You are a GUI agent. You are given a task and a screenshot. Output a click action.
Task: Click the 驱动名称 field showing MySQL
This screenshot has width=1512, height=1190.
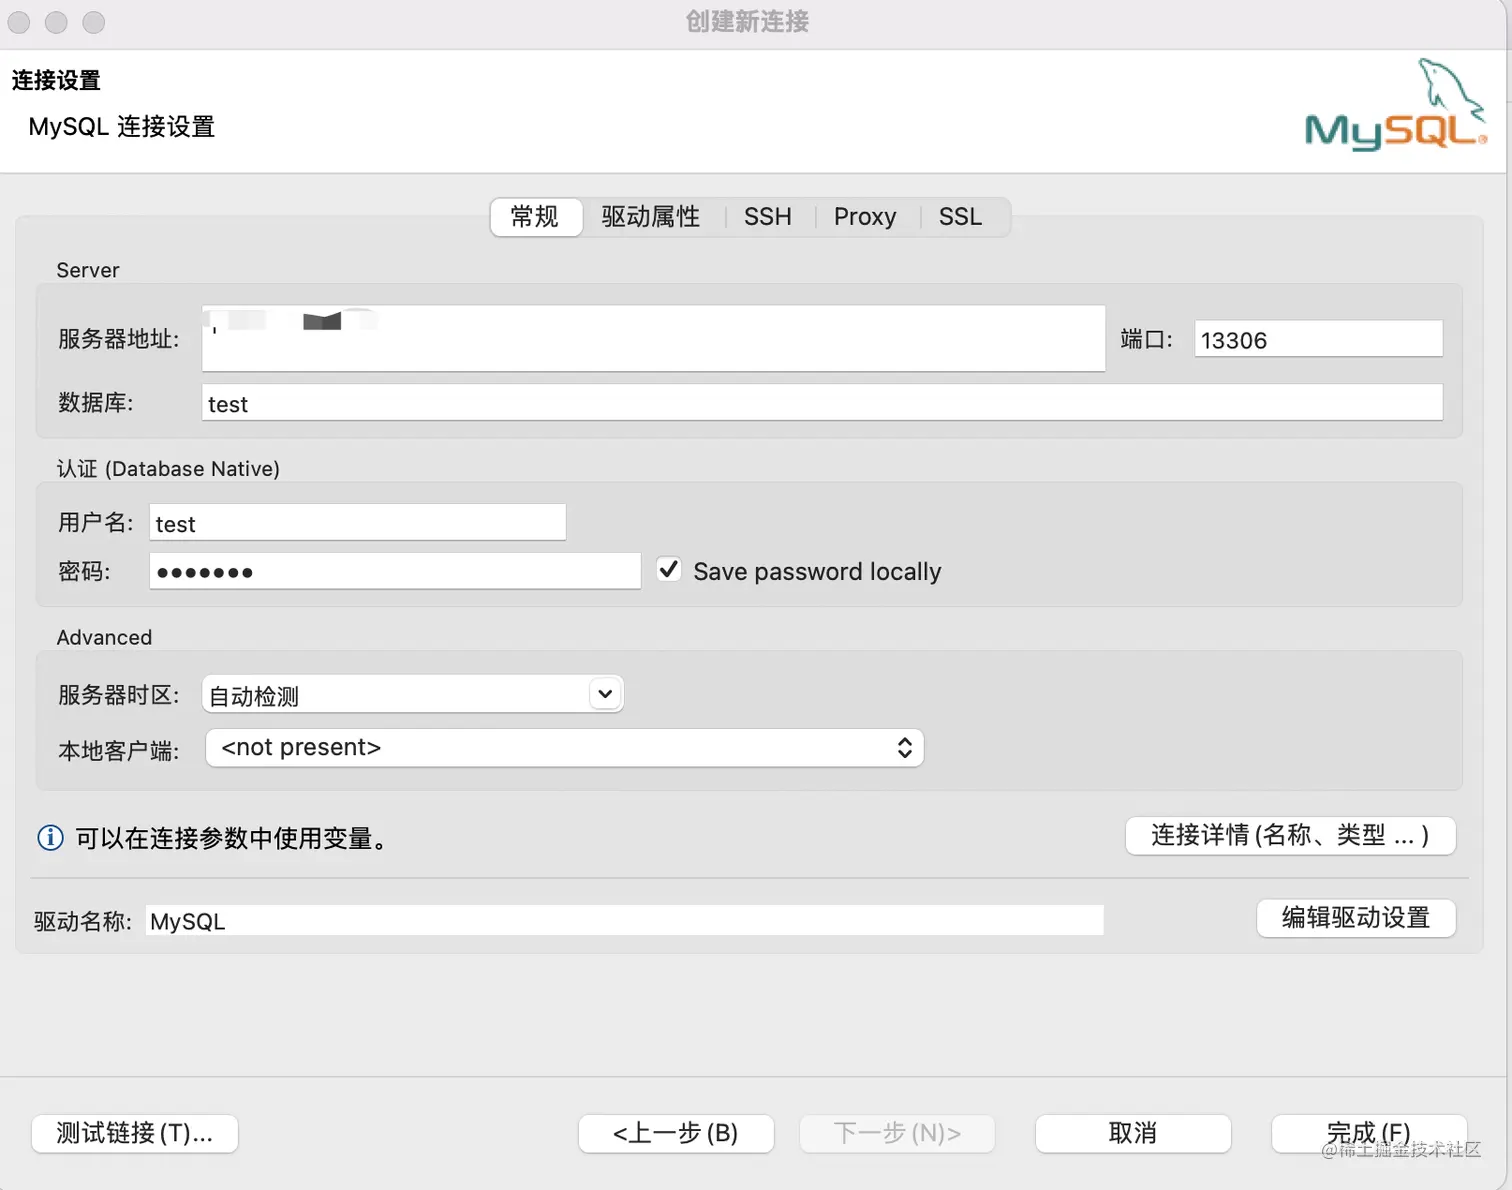click(625, 921)
